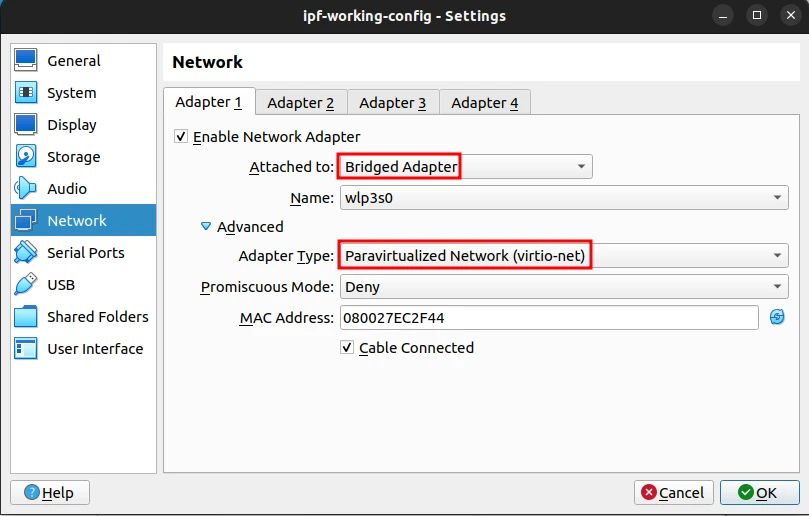Click inside the MAC Address field
The image size is (809, 516).
(548, 318)
